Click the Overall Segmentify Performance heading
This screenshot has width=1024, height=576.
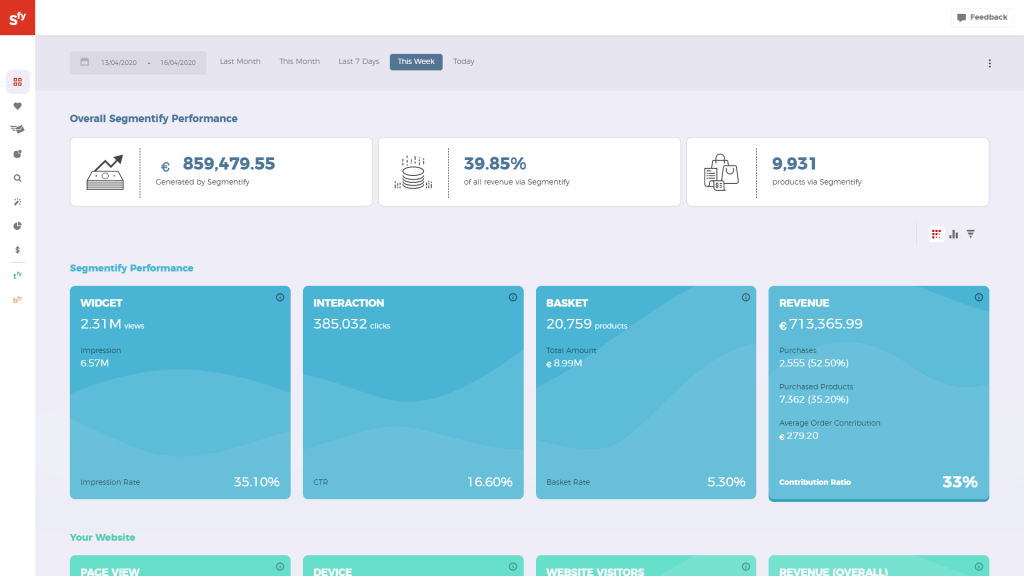[x=153, y=118]
